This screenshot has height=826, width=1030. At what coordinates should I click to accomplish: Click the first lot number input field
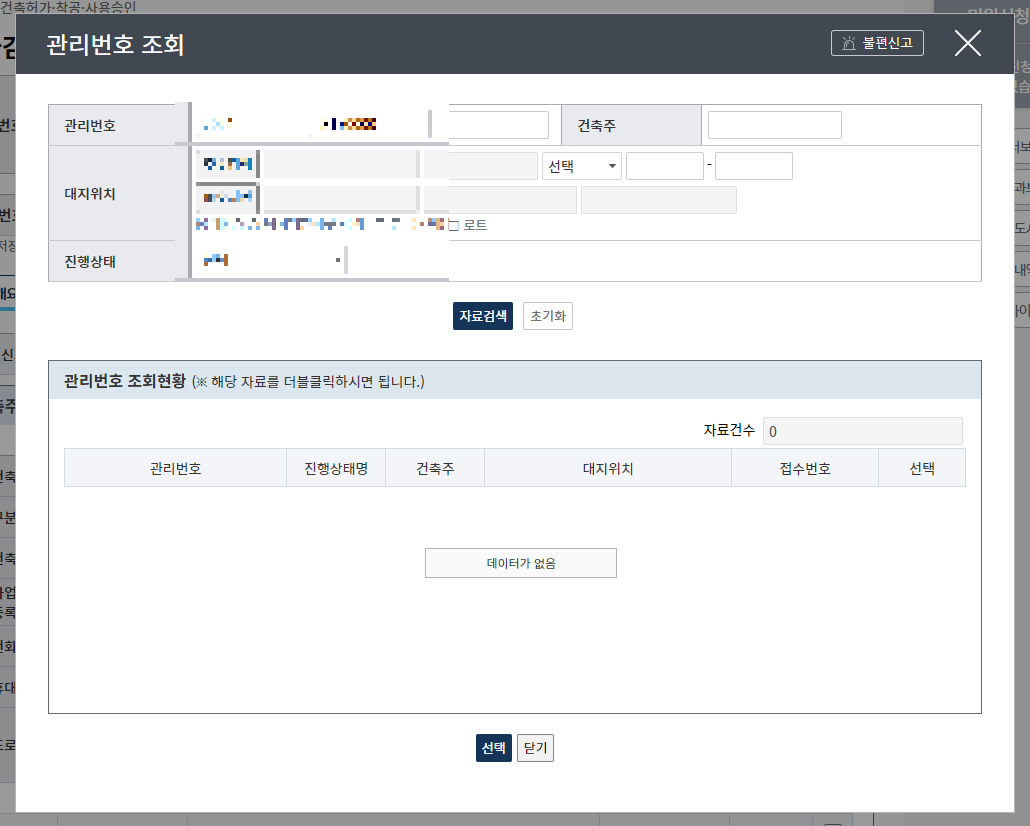pyautogui.click(x=664, y=165)
